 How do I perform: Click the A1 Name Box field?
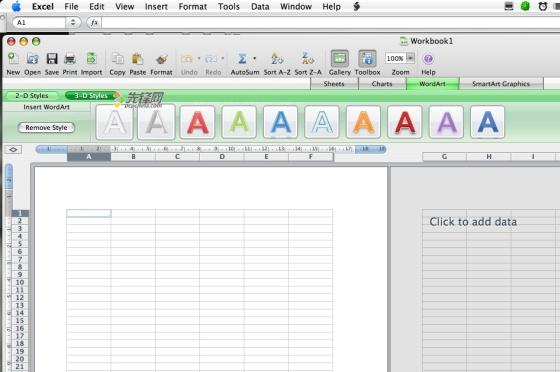coord(39,22)
